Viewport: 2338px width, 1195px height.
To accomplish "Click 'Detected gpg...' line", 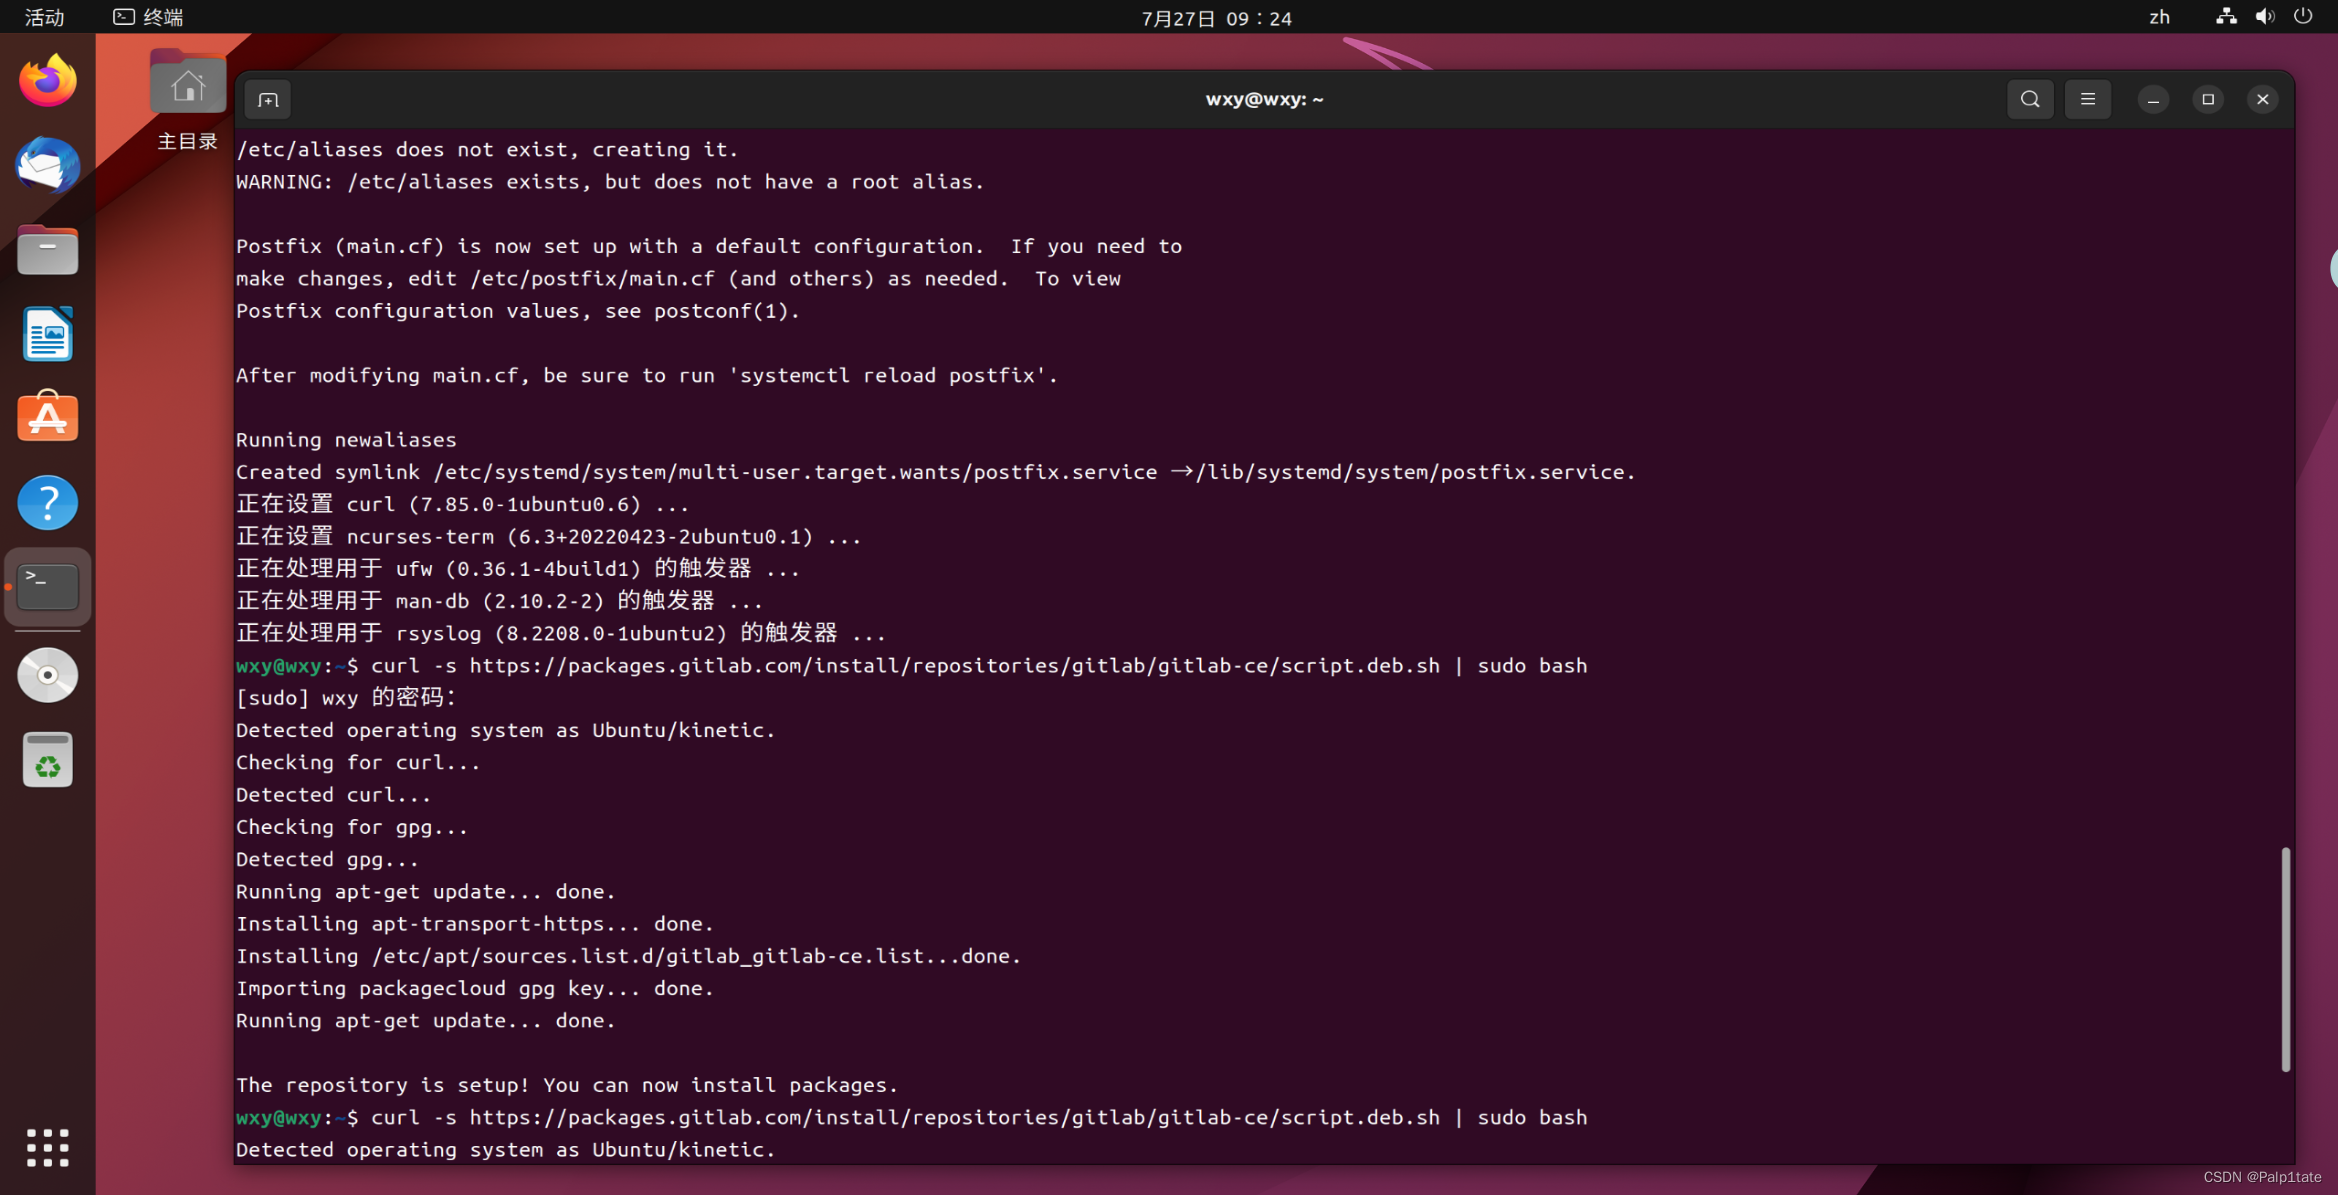I will coord(327,860).
